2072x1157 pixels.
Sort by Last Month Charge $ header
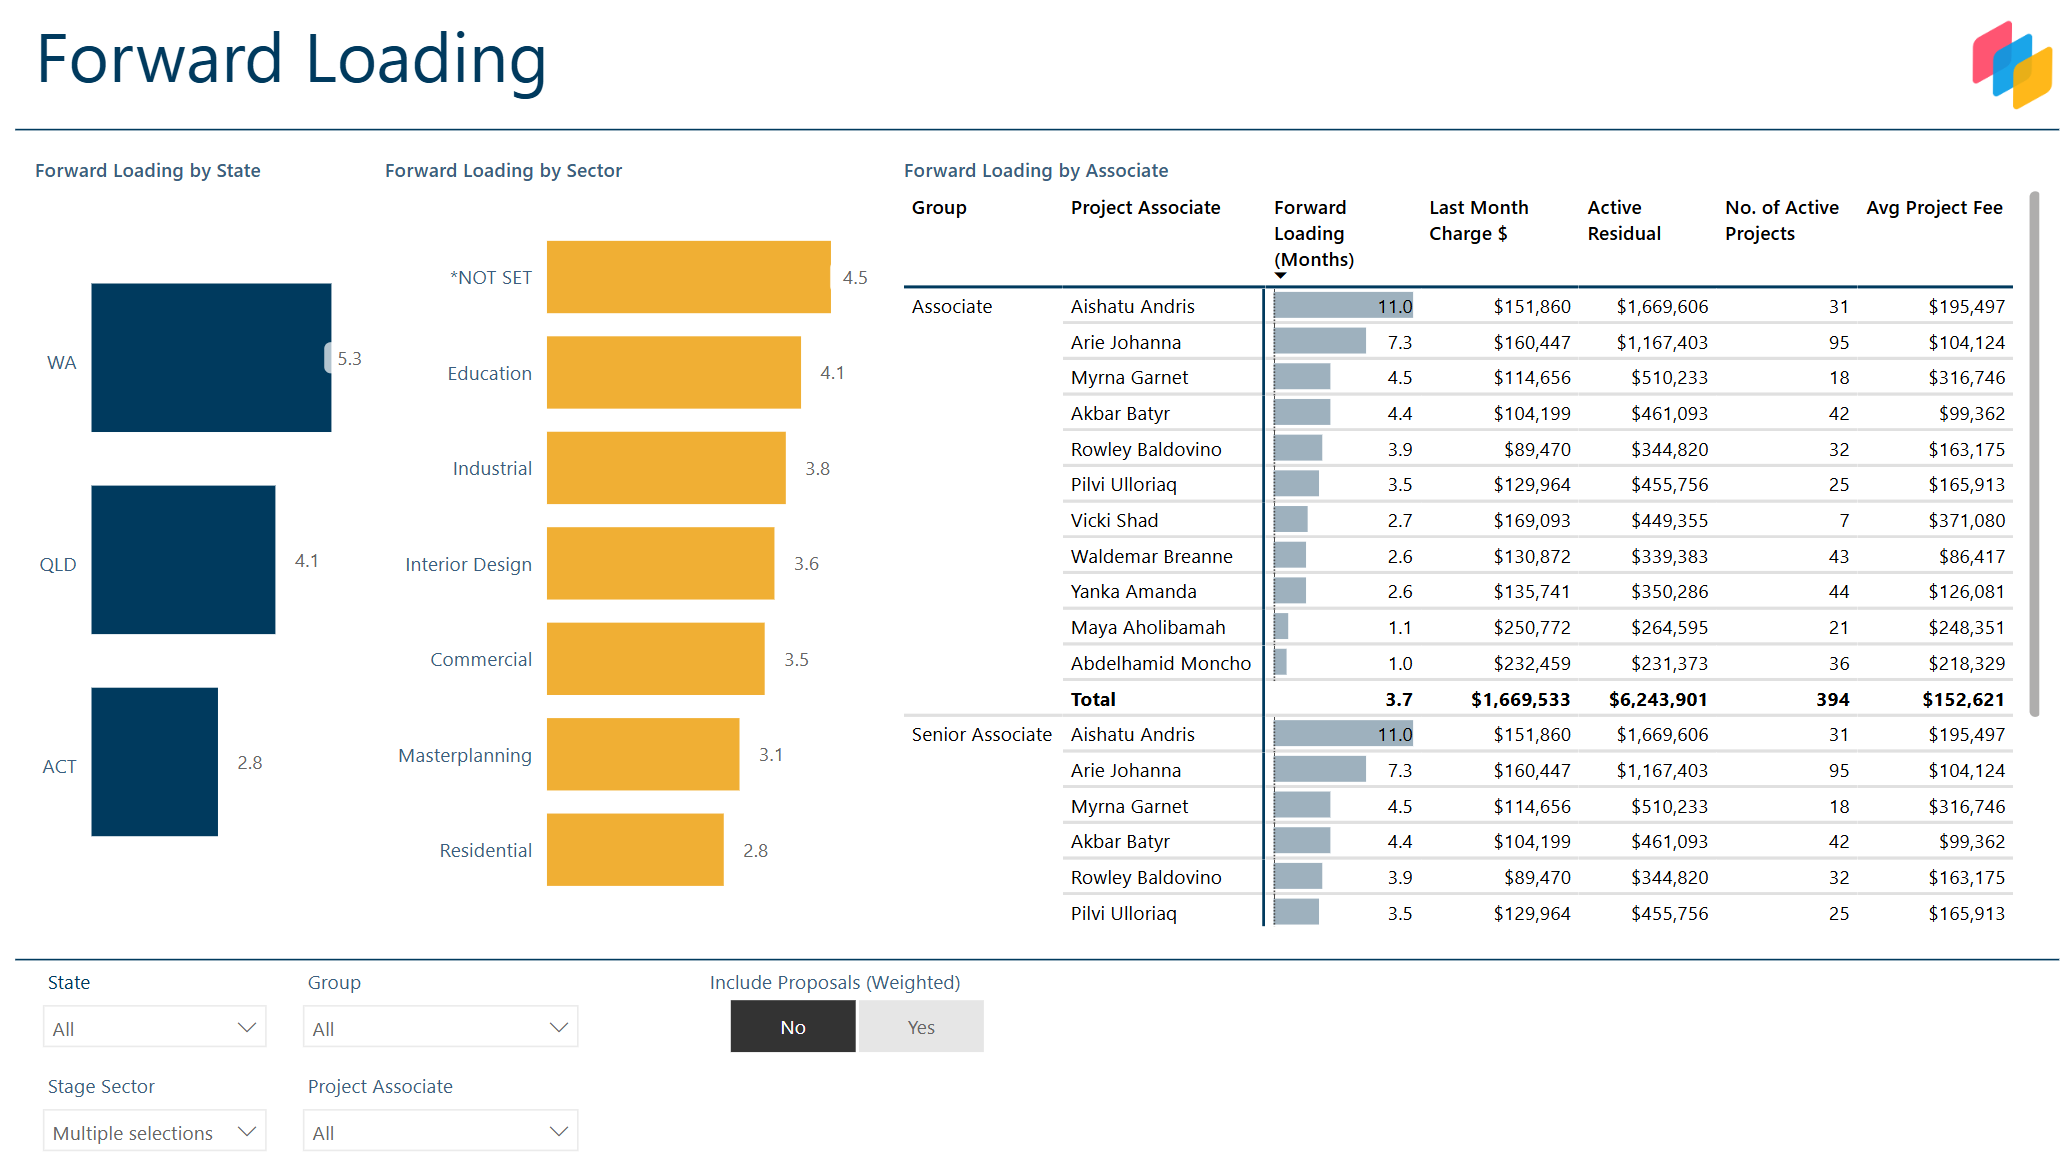click(x=1478, y=221)
